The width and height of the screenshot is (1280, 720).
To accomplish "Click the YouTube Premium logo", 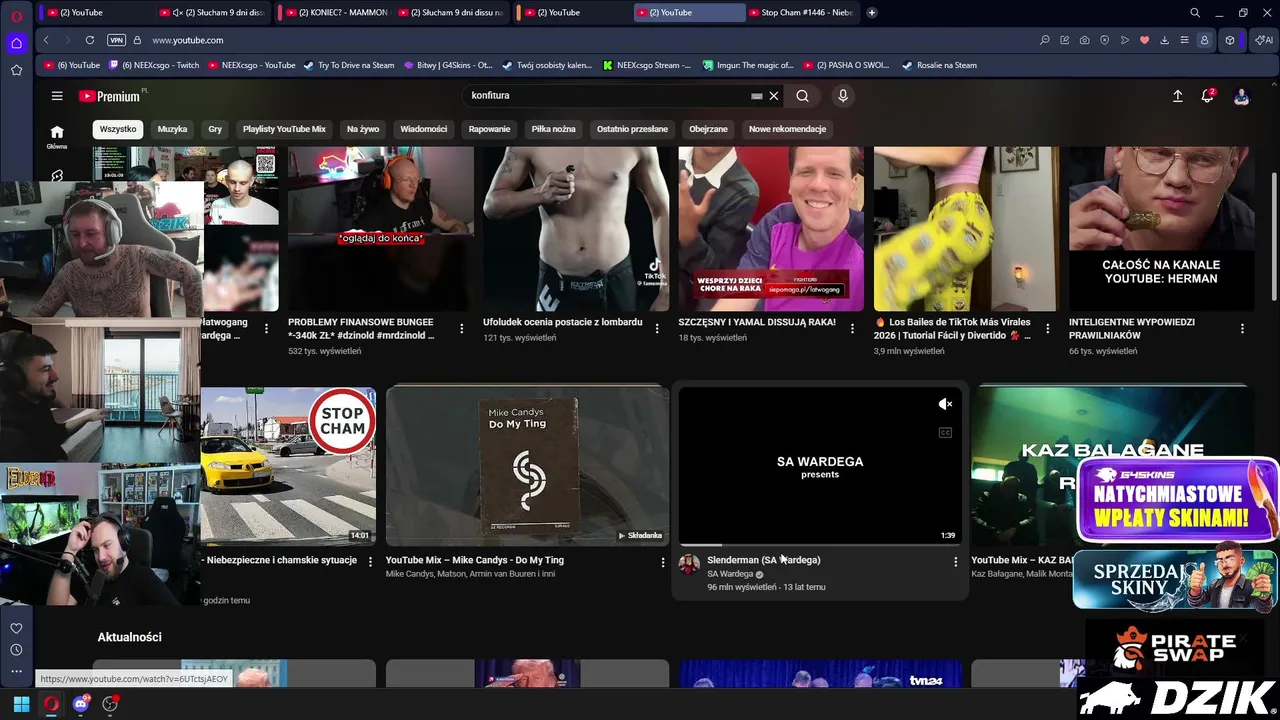I will coord(110,96).
